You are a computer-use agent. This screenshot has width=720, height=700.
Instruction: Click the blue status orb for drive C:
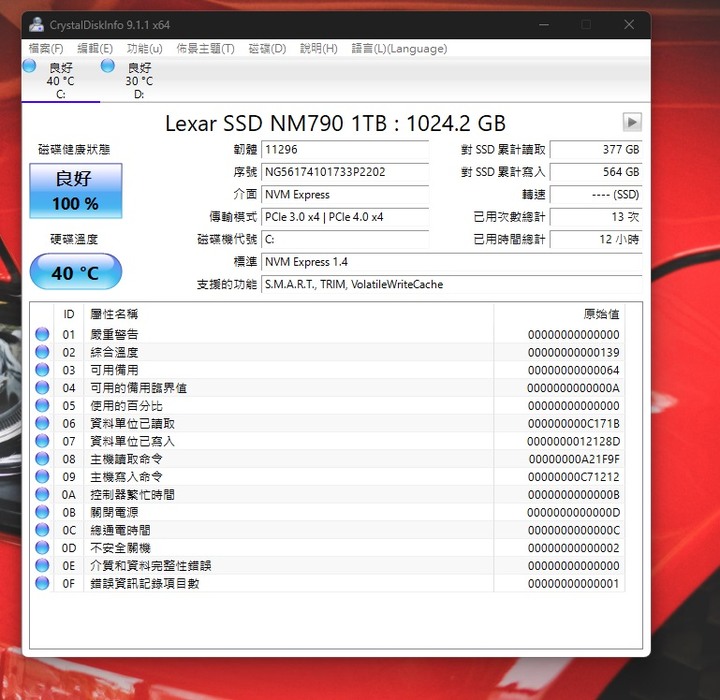click(x=29, y=66)
